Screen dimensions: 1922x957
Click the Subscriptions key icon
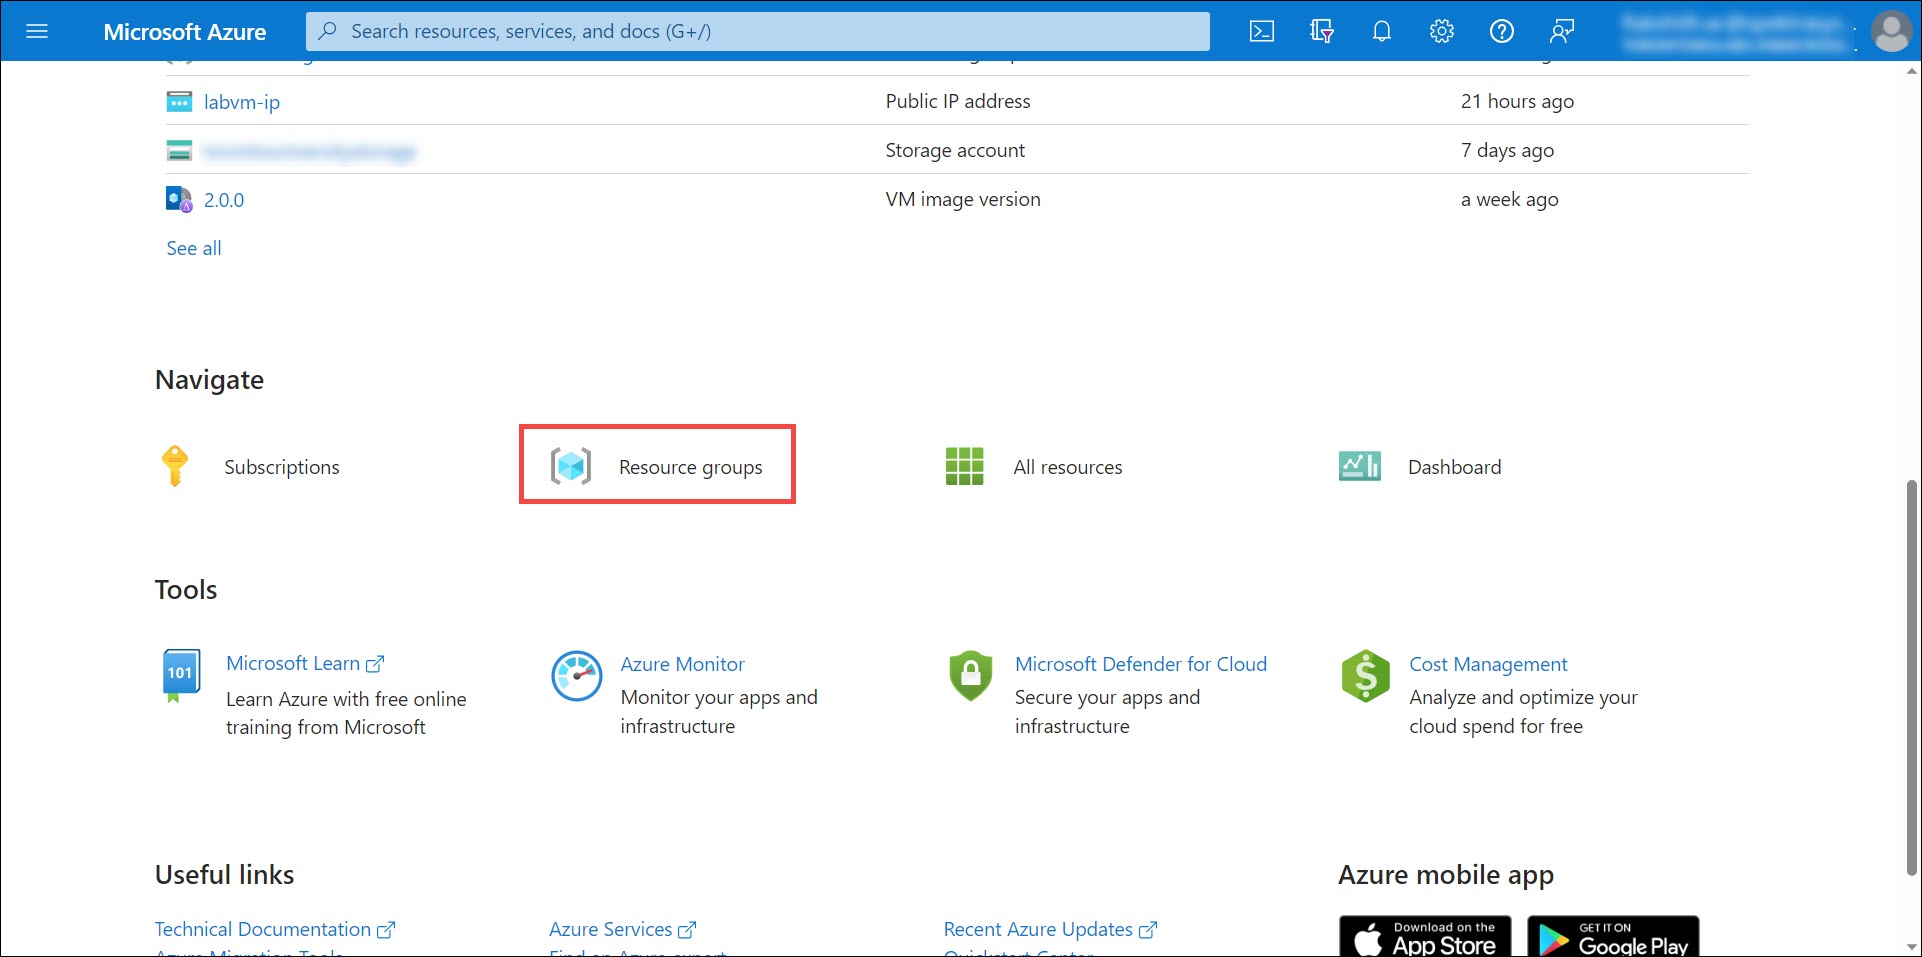[175, 466]
